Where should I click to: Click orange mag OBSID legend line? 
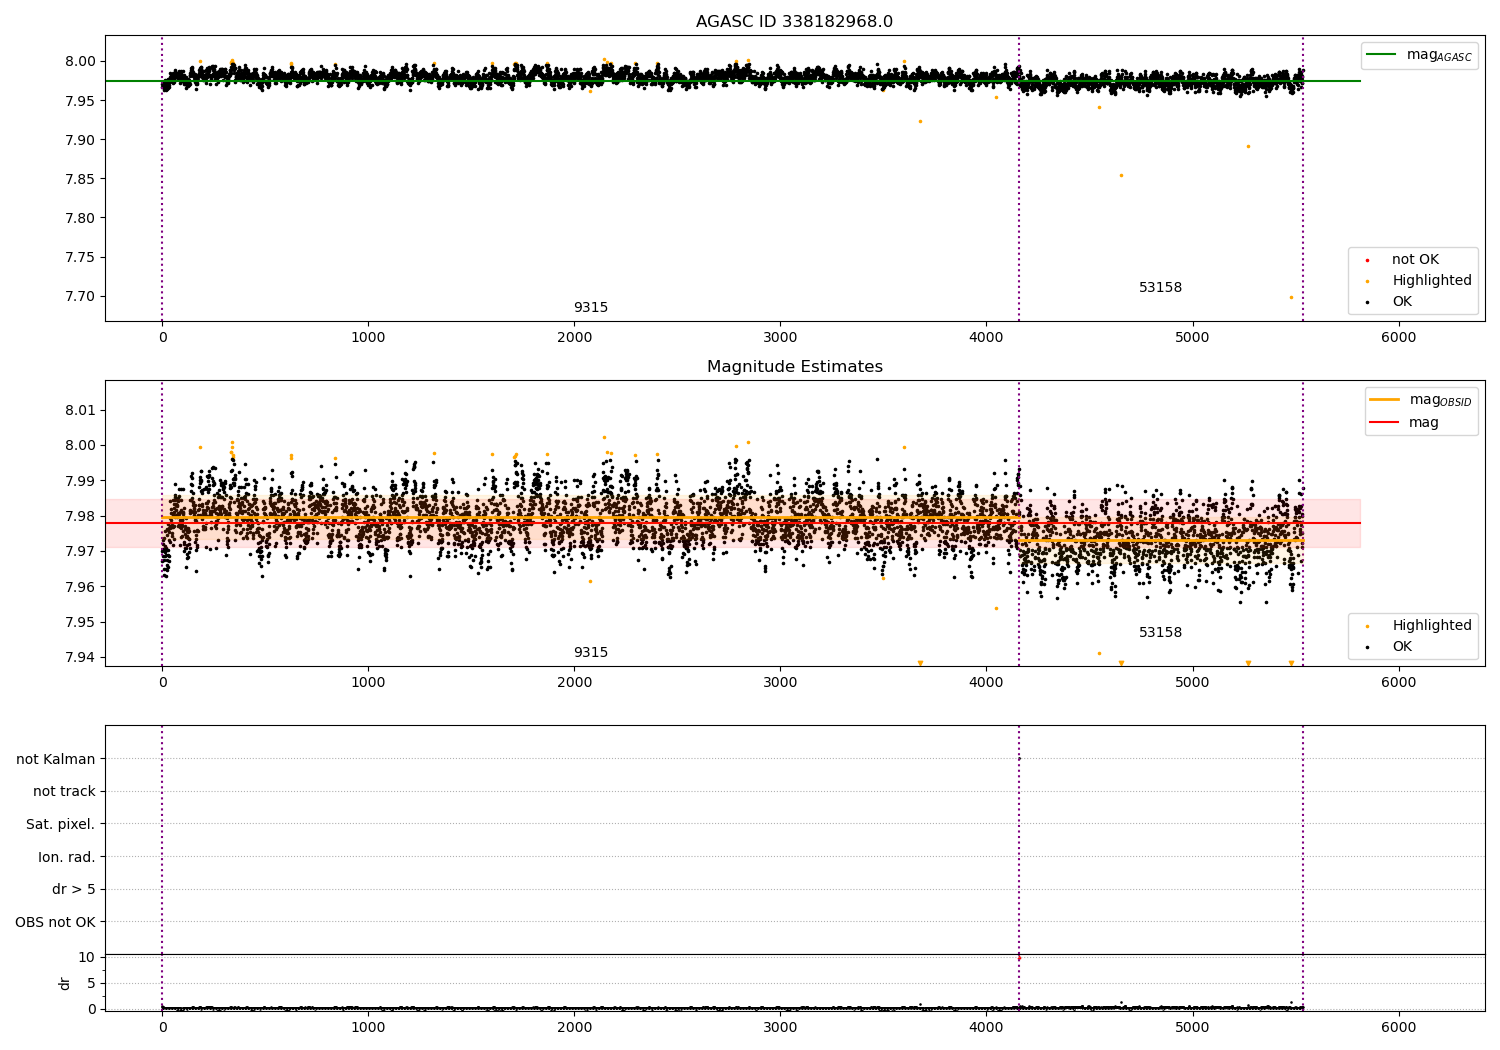pyautogui.click(x=1385, y=400)
